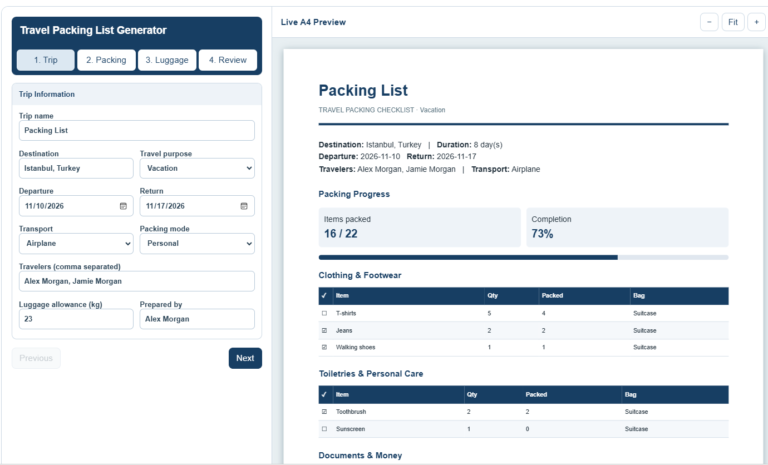Click the Return date field
768x465 pixels.
pos(197,206)
